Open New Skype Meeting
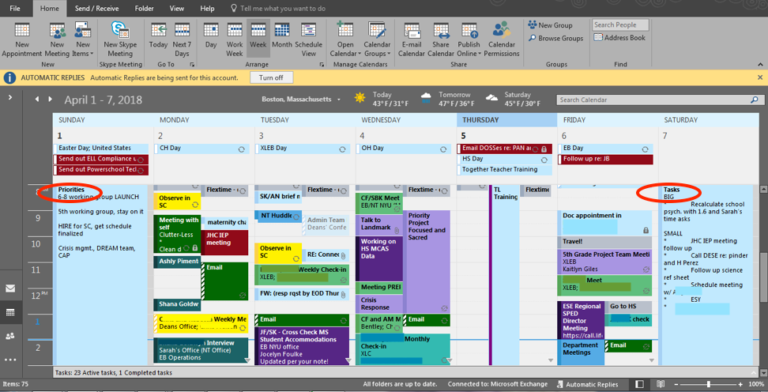The height and width of the screenshot is (392, 768). (120, 40)
